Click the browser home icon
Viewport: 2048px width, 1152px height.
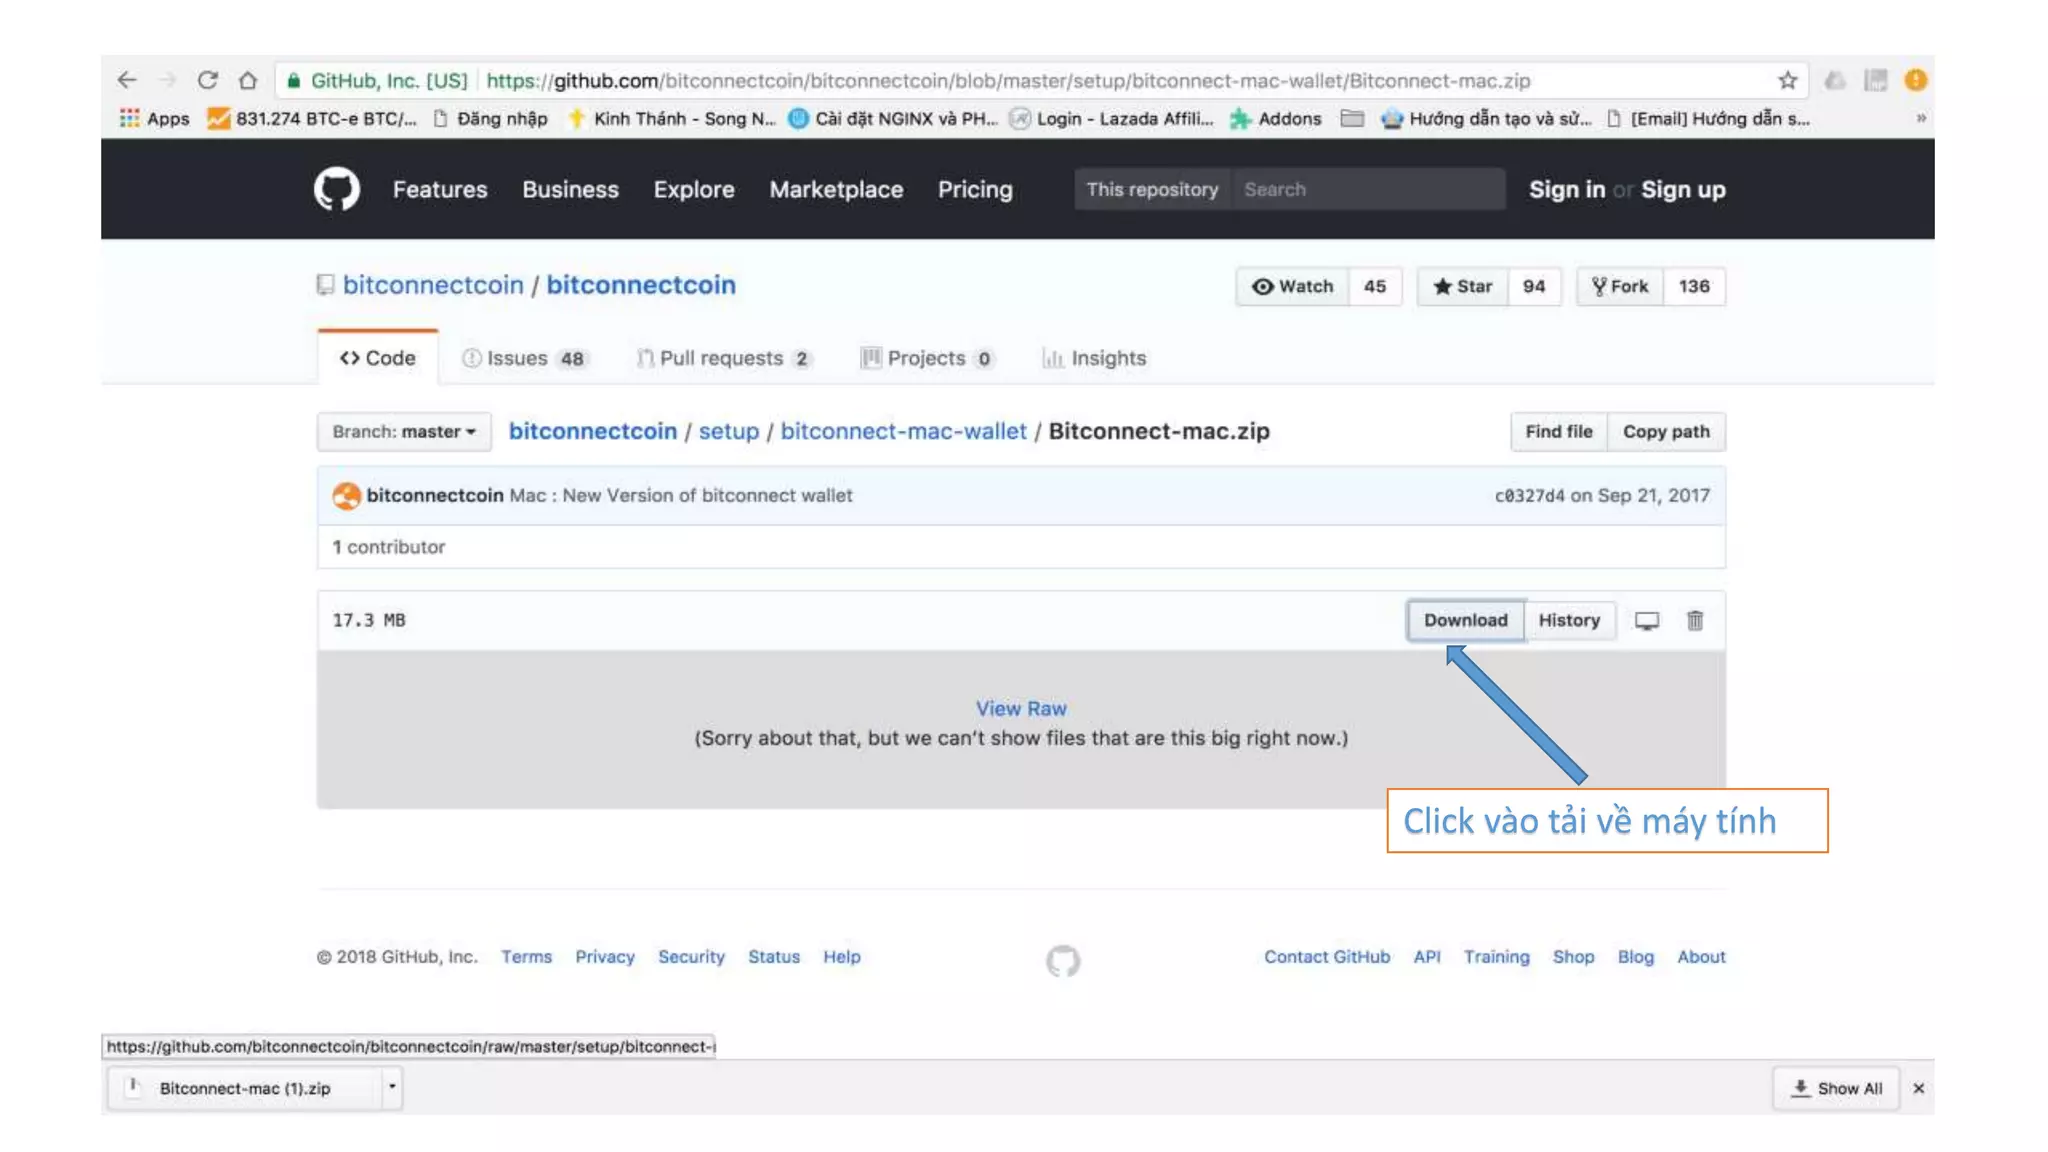pyautogui.click(x=248, y=81)
